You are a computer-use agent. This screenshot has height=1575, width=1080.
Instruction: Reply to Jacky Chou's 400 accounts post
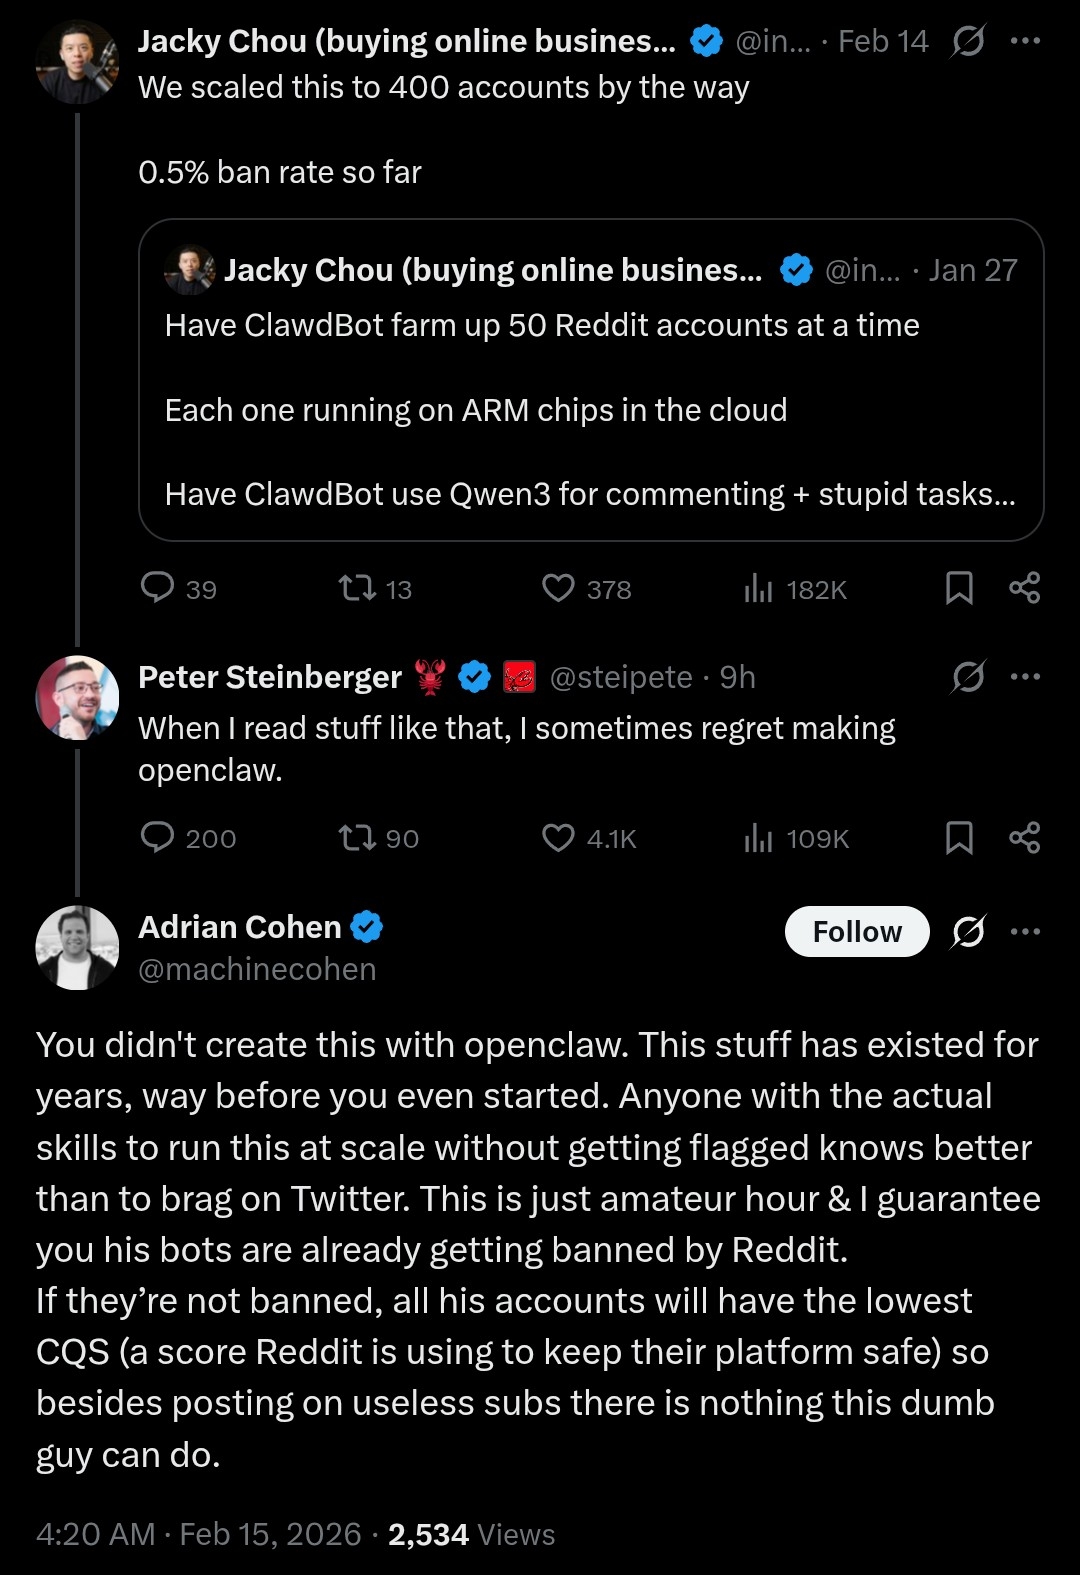pyautogui.click(x=158, y=588)
